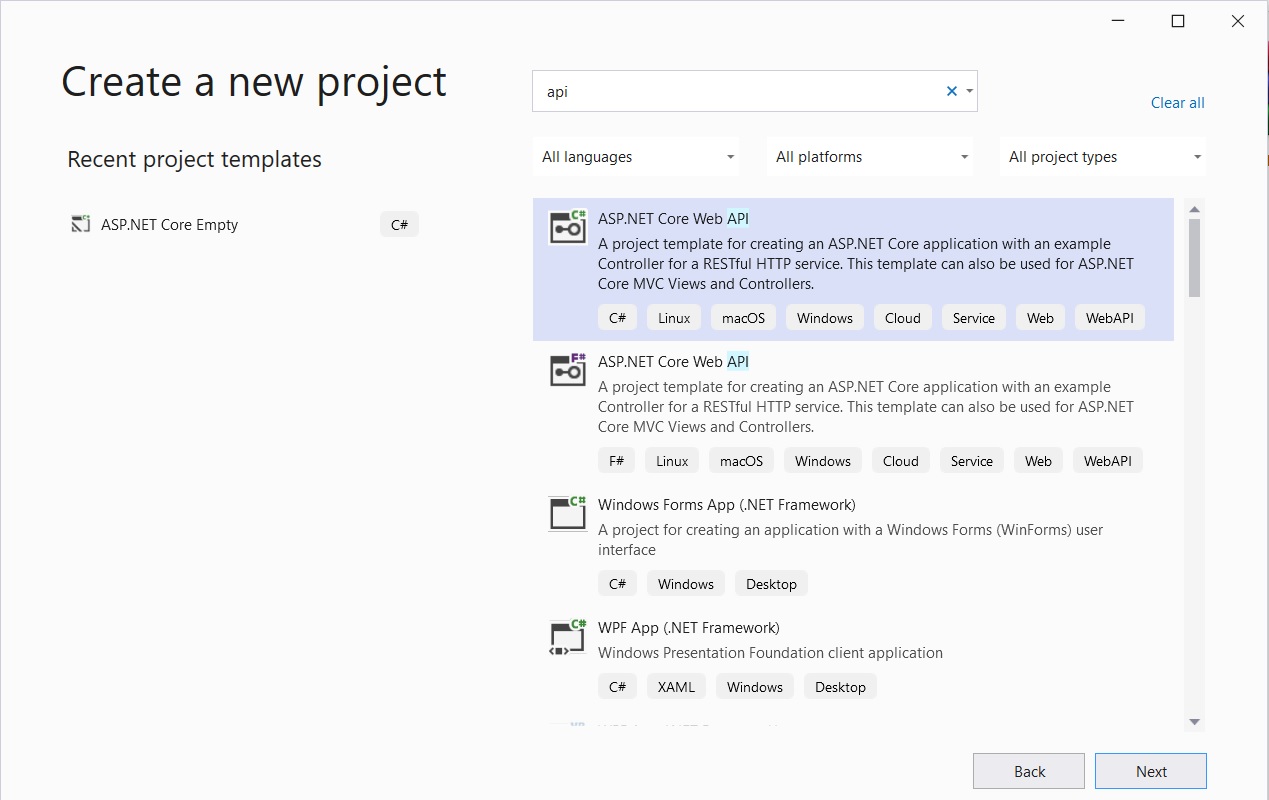The width and height of the screenshot is (1269, 800).
Task: Open the search history dropdown arrow
Action: tap(969, 91)
